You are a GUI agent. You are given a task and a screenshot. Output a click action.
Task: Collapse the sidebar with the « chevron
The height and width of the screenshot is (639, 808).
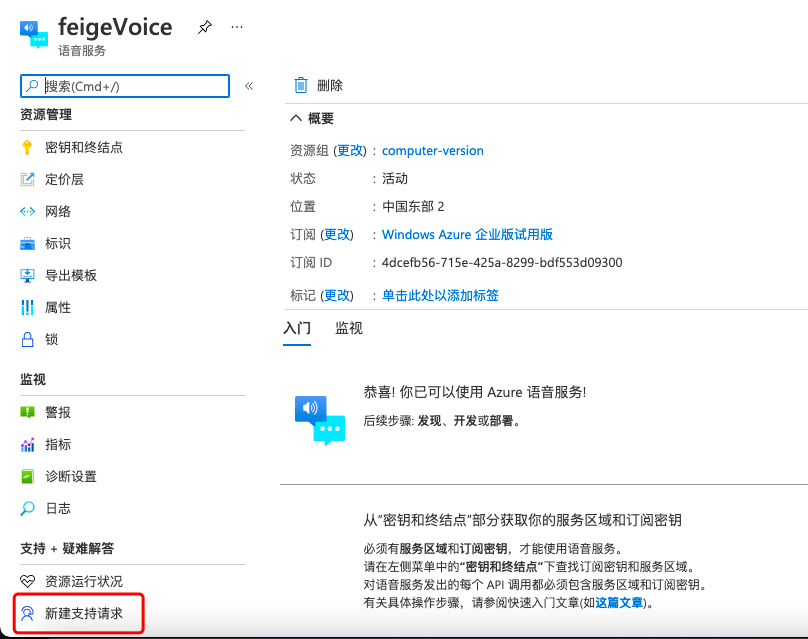coord(249,86)
